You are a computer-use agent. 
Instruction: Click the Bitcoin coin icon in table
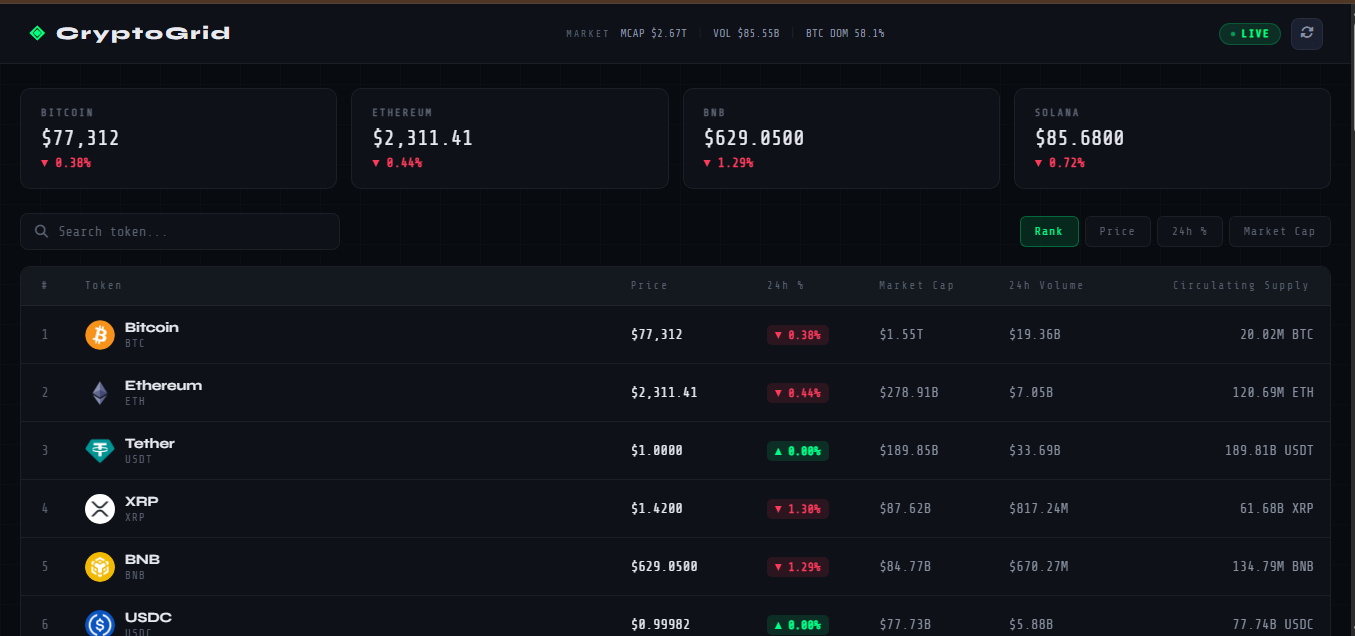tap(100, 335)
